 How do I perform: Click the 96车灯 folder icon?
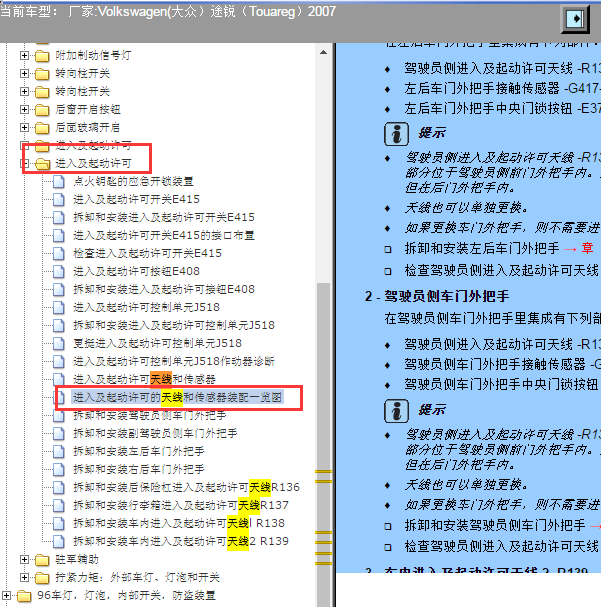pos(24,596)
